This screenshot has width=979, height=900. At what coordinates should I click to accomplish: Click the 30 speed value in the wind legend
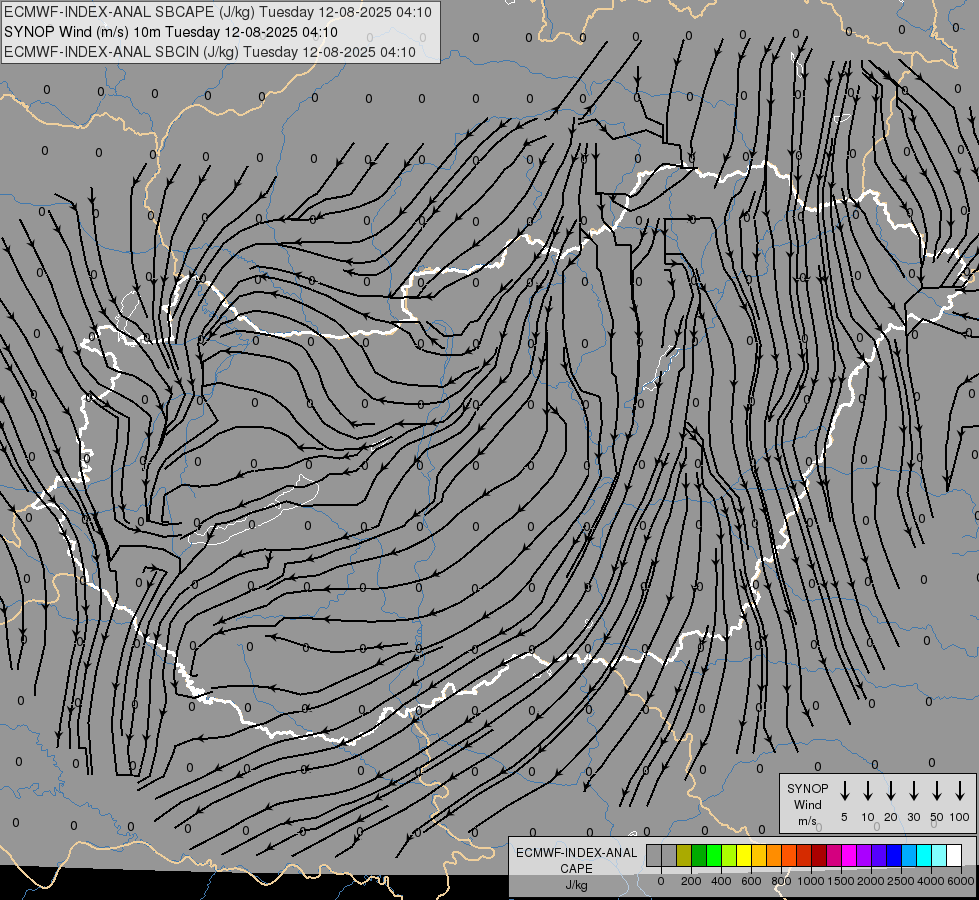(913, 817)
